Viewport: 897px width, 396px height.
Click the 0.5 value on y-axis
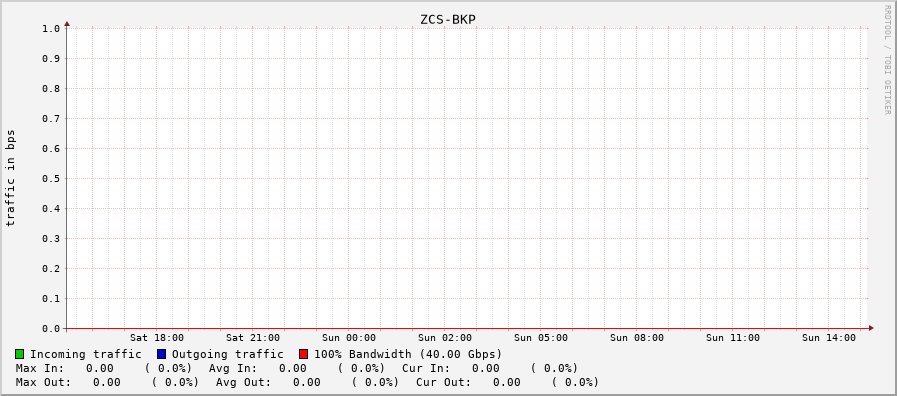click(x=51, y=178)
